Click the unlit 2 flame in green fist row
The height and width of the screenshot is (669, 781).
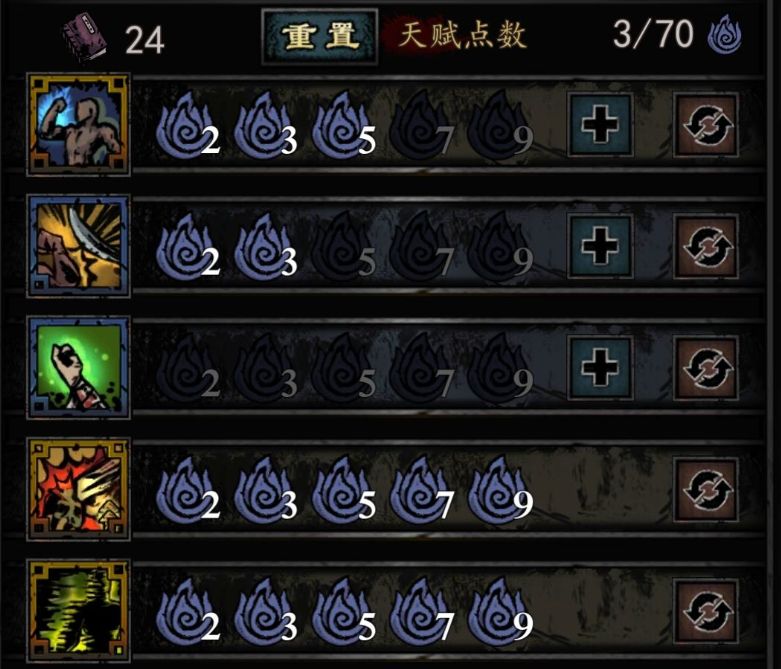[x=187, y=368]
